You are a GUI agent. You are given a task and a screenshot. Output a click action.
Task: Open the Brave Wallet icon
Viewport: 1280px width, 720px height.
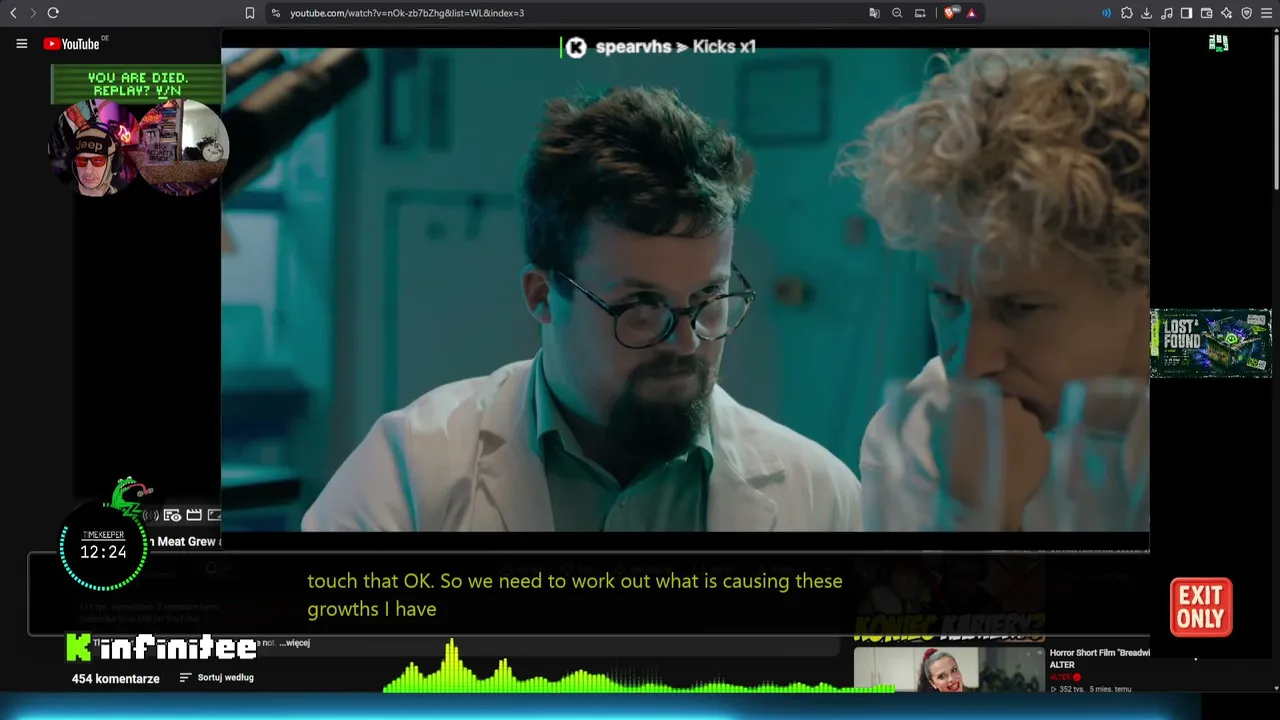(1206, 13)
